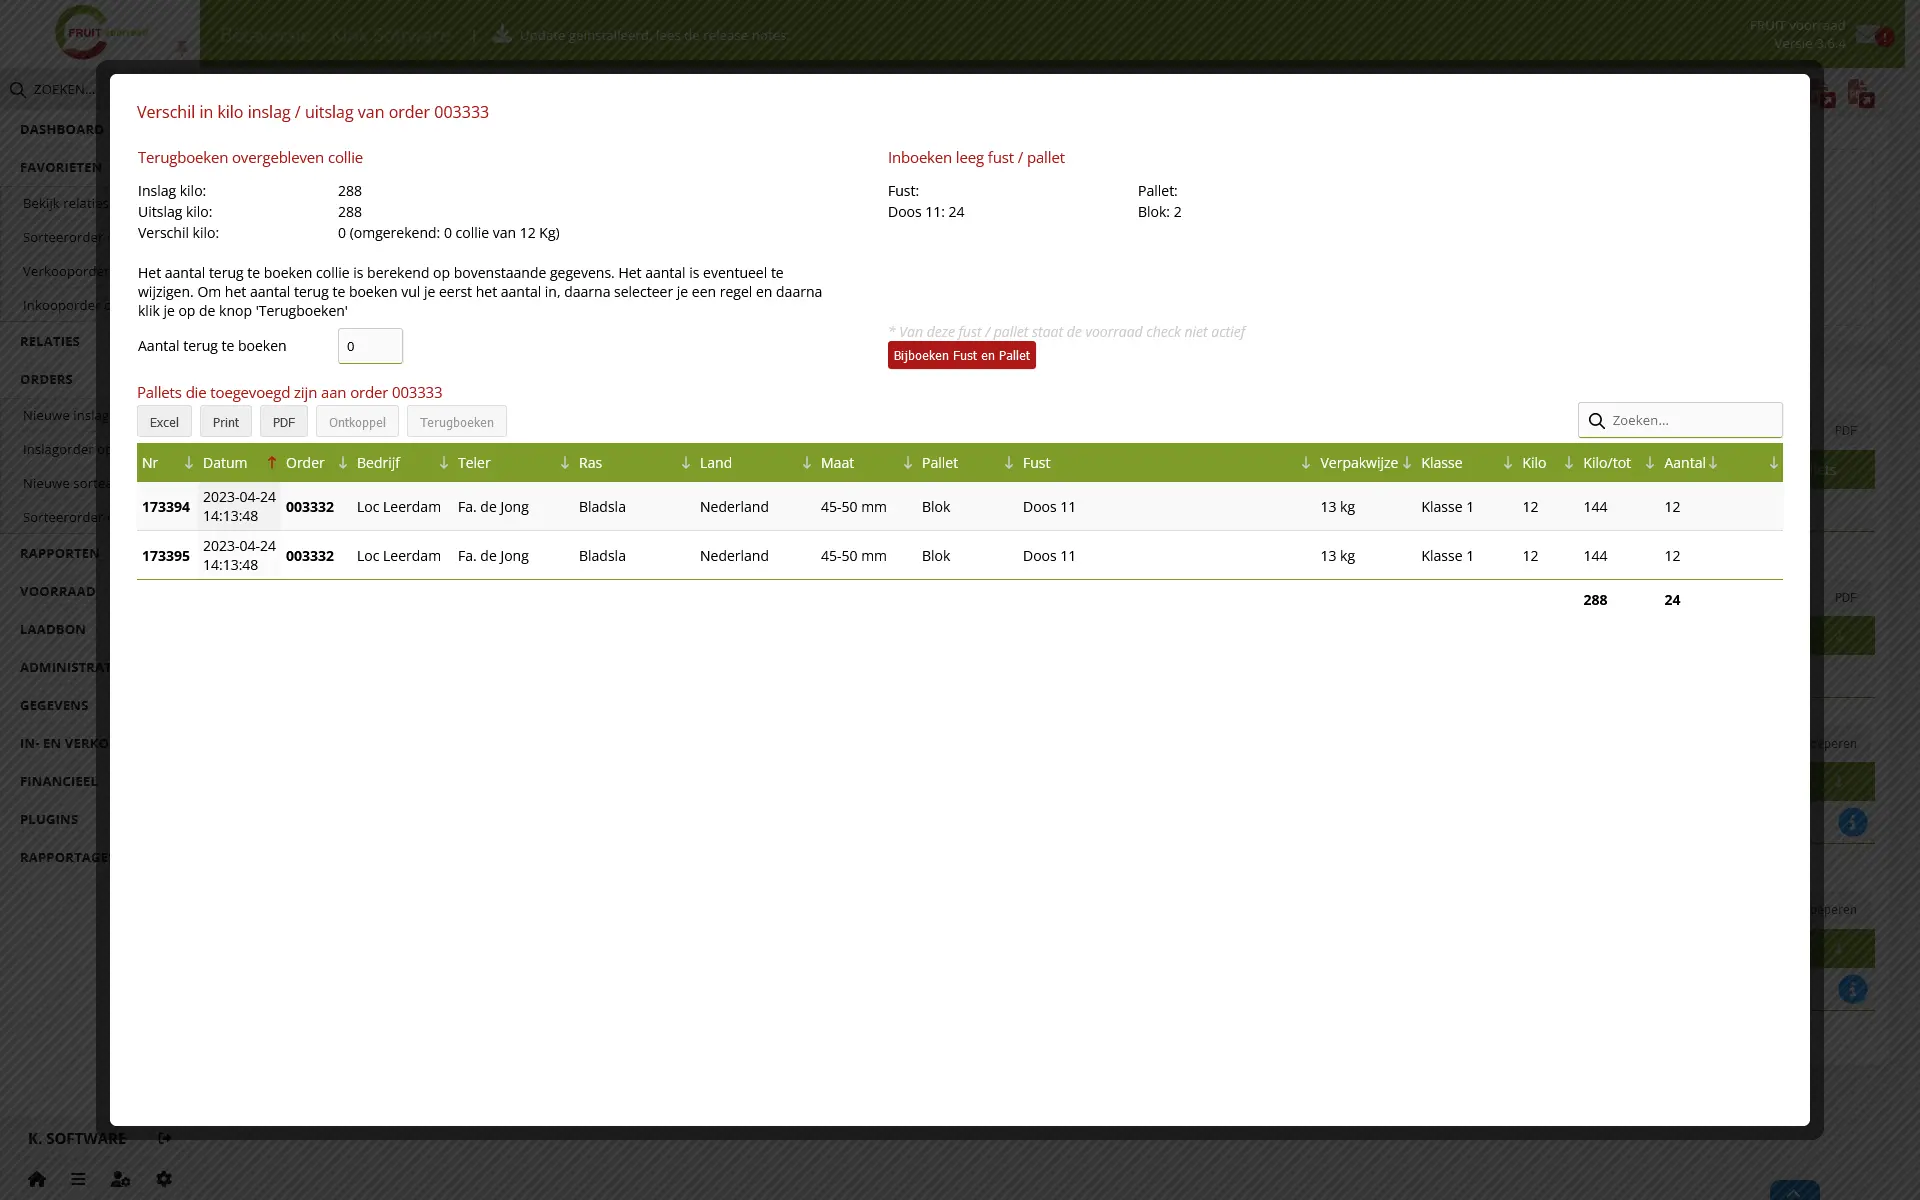
Task: Open RELATIES sidebar section
Action: (x=50, y=341)
